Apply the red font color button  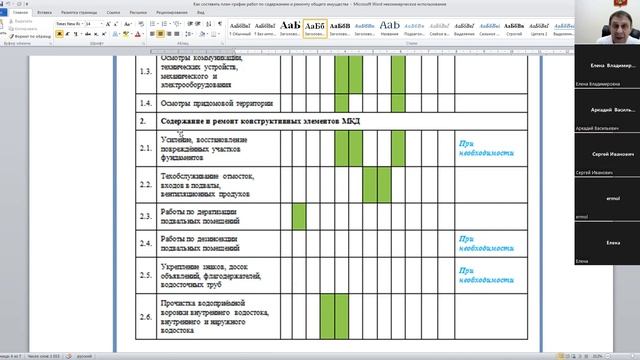tap(138, 34)
